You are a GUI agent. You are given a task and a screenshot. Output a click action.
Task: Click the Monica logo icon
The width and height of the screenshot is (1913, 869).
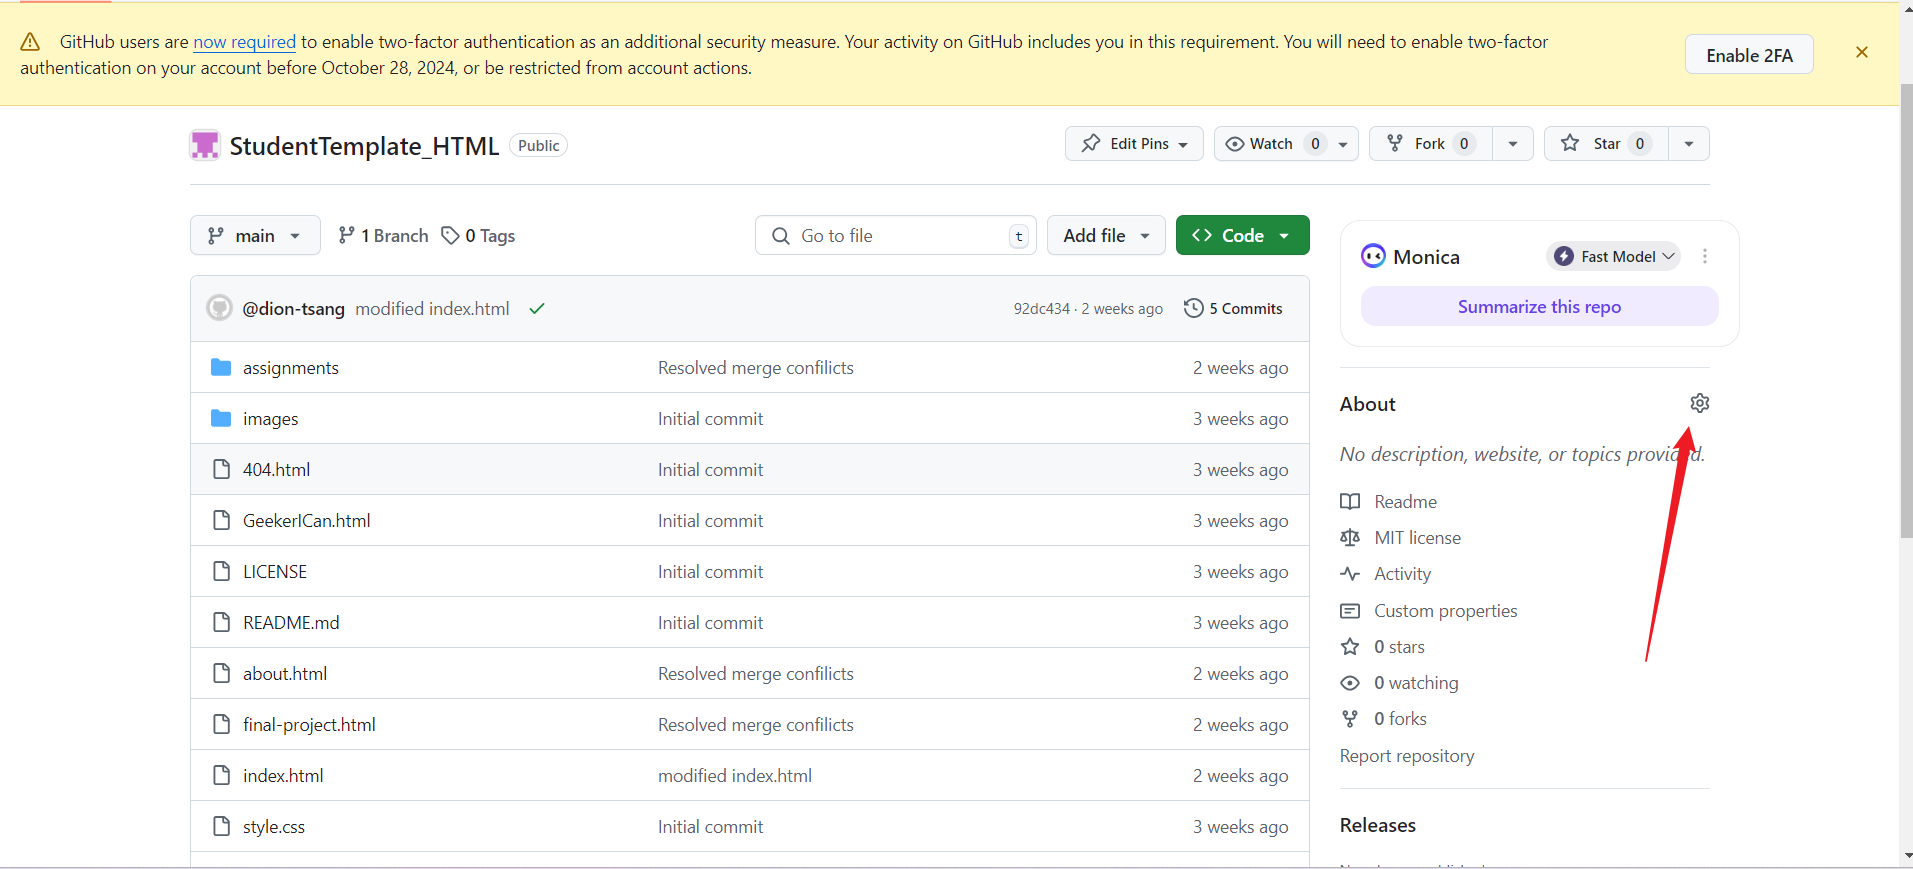coord(1373,256)
